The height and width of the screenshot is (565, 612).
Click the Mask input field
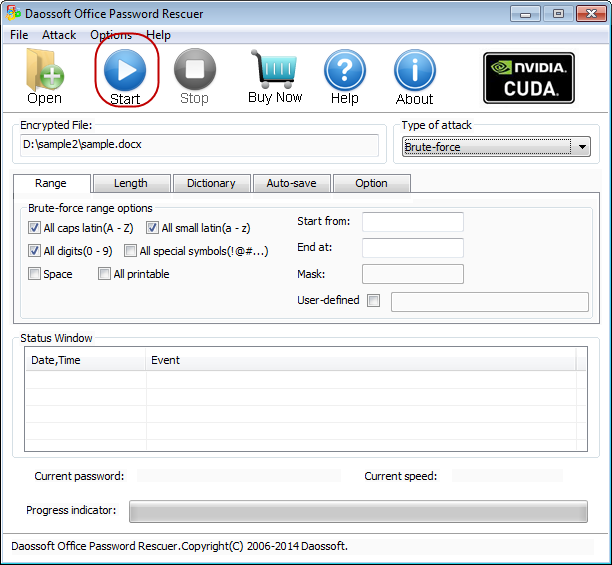point(413,274)
